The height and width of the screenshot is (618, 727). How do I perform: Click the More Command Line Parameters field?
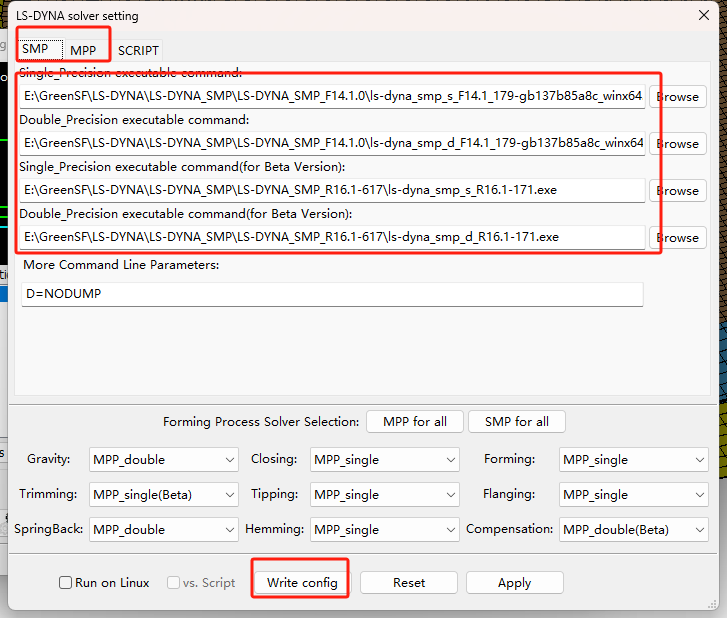pyautogui.click(x=332, y=294)
